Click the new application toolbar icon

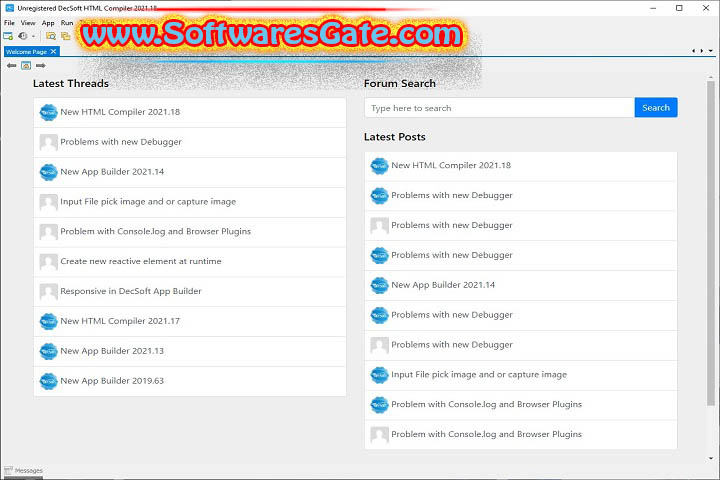tap(8, 36)
